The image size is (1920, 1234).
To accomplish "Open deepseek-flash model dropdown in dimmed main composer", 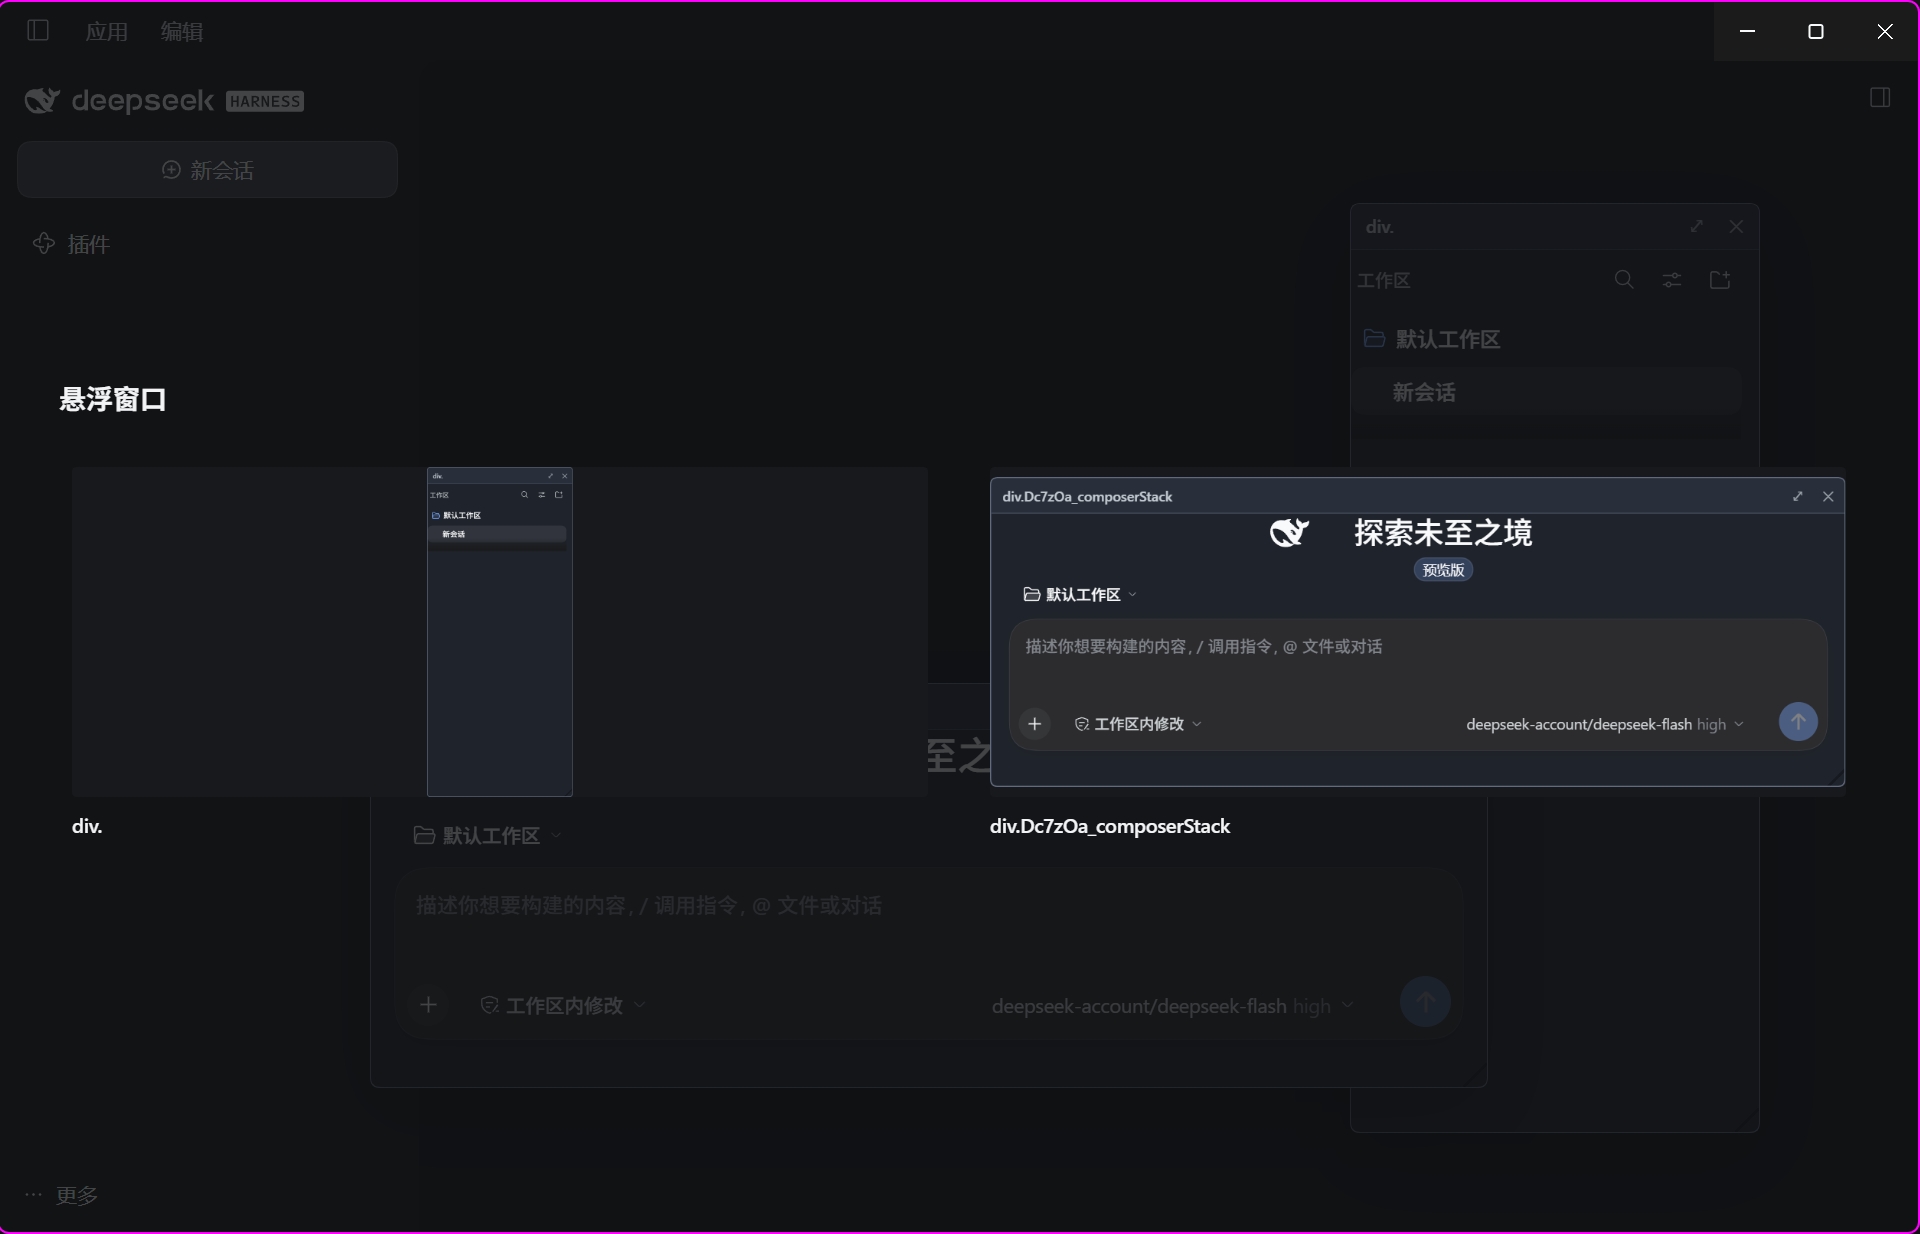I will tap(1173, 1006).
